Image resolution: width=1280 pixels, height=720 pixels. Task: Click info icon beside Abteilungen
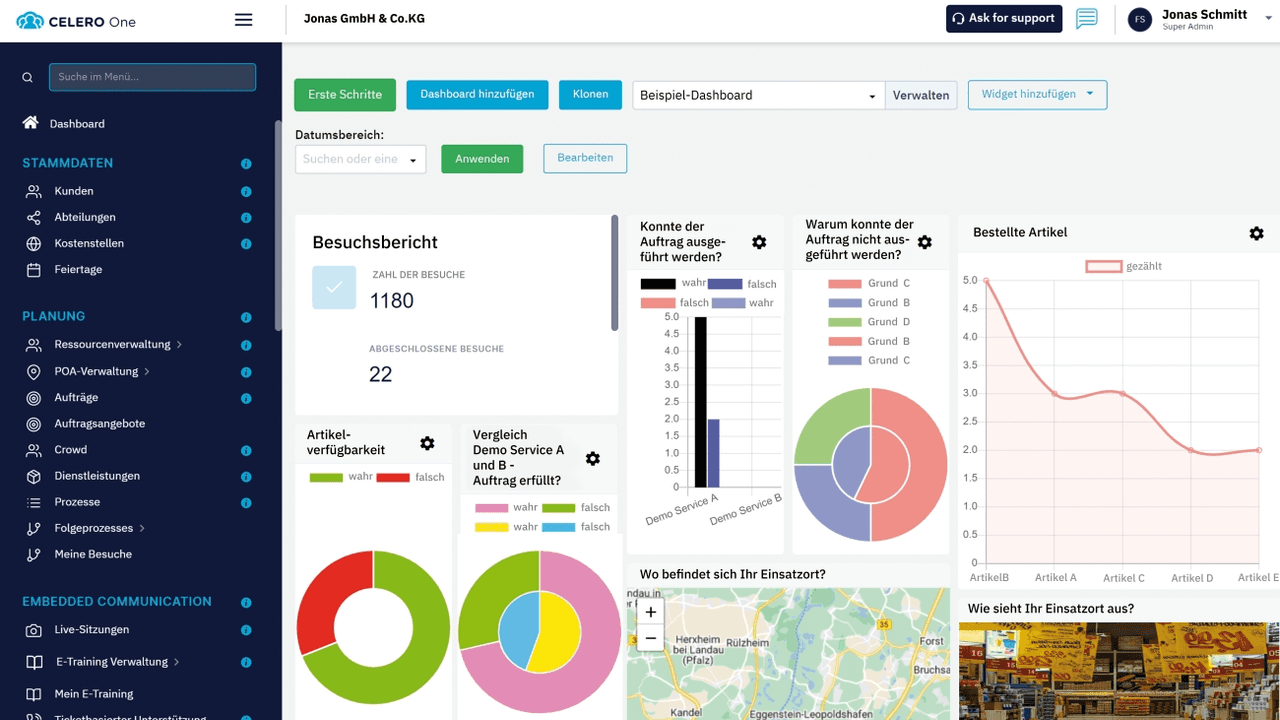246,218
